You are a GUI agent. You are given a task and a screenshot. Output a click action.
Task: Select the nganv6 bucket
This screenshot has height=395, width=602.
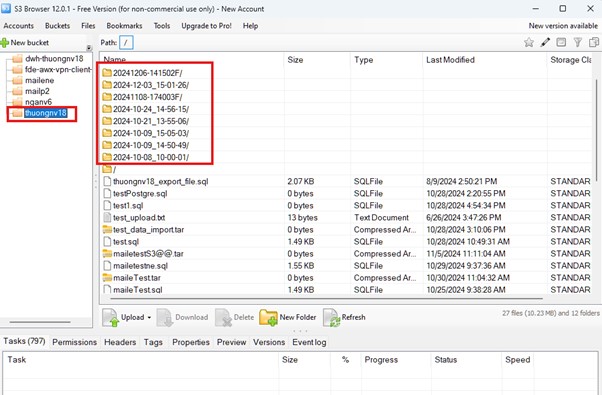pos(38,102)
